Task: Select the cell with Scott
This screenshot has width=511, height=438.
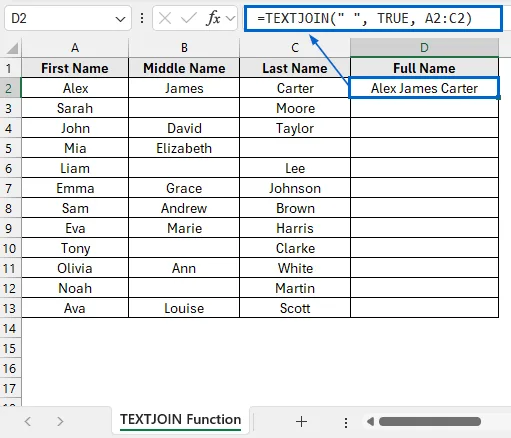Action: tap(295, 308)
